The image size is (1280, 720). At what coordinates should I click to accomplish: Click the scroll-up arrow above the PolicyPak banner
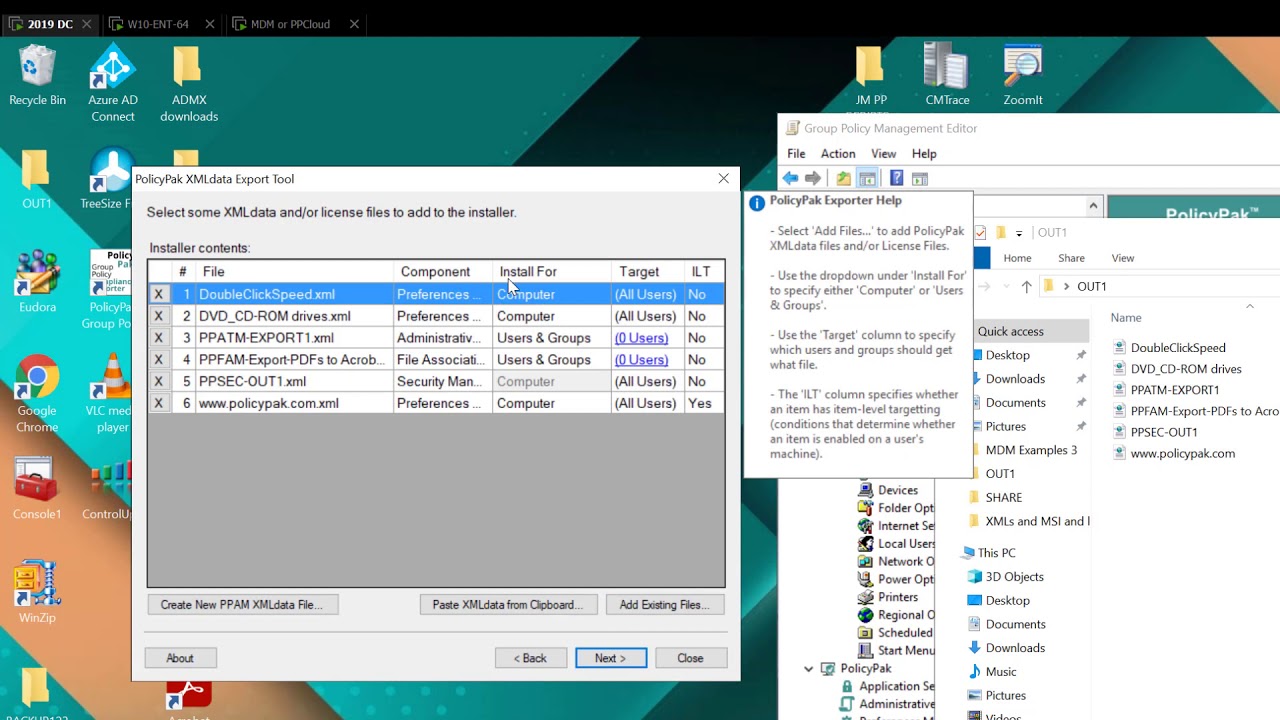click(x=1093, y=206)
